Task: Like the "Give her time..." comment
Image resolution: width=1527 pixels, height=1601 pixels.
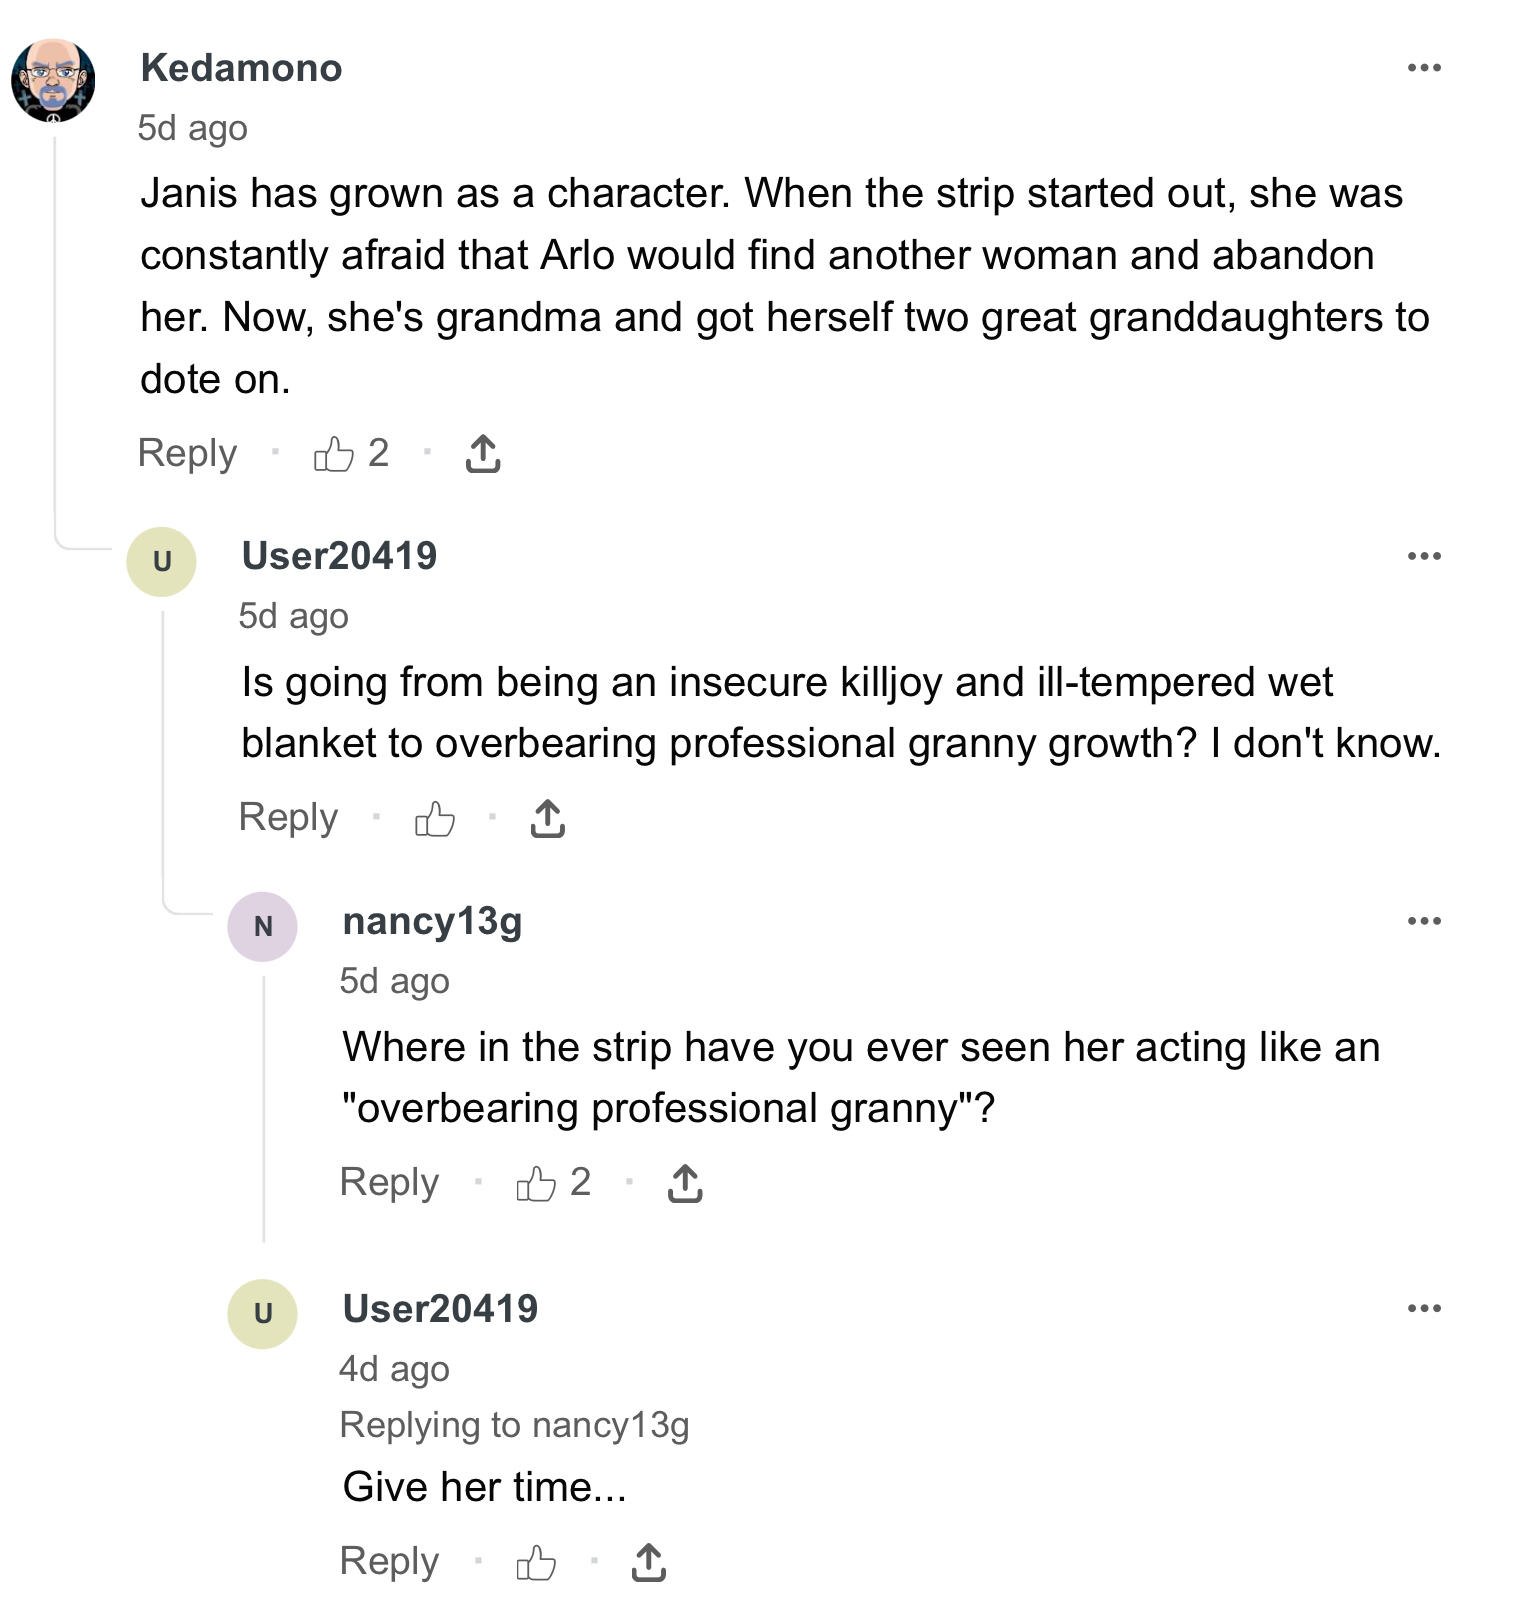Action: [536, 1562]
